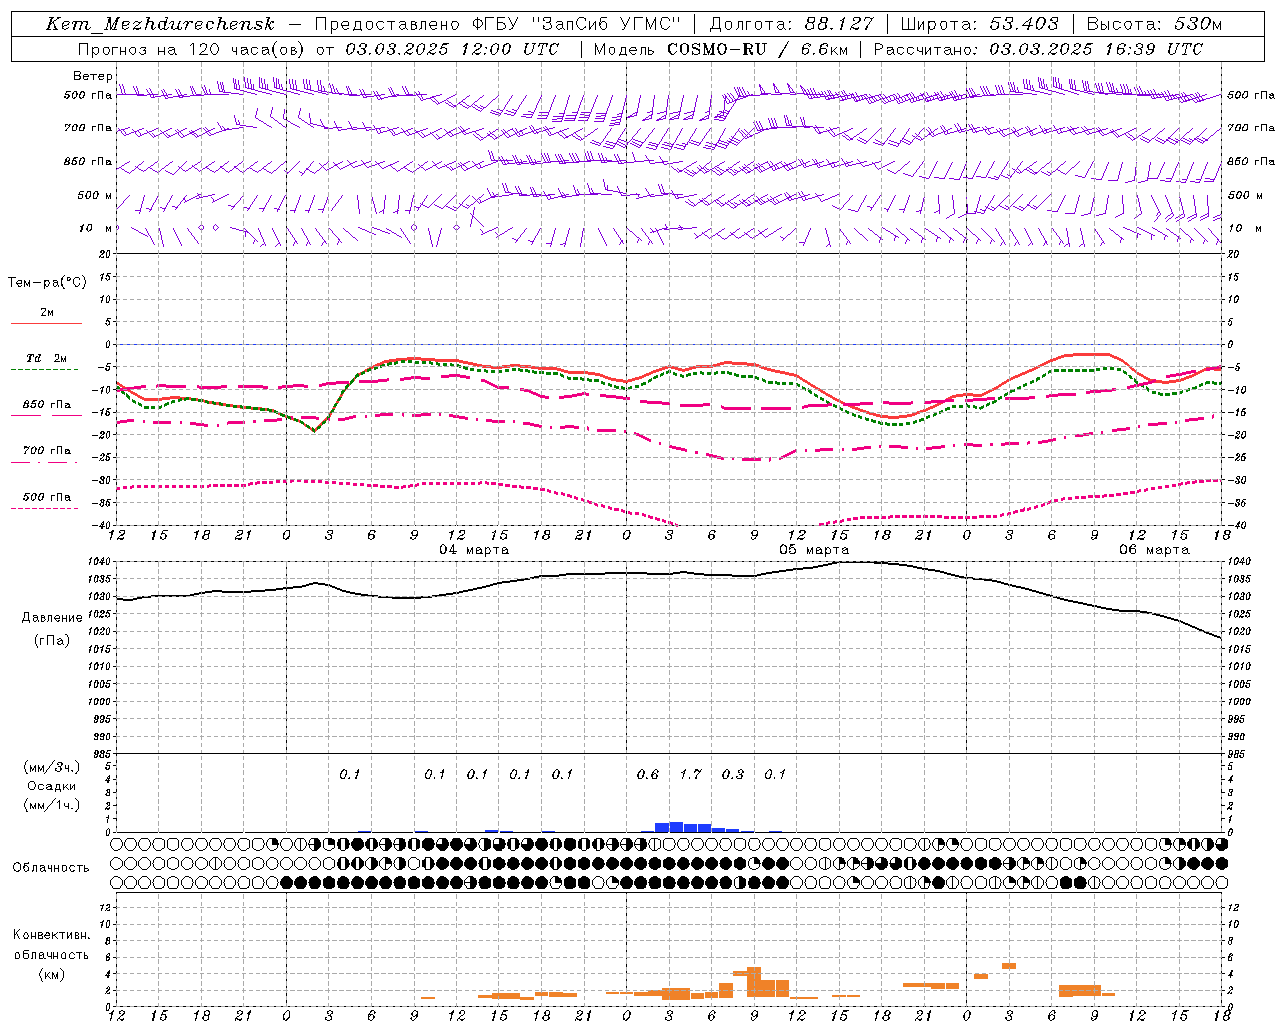Click the 500 гПа entry in temperature legend
Viewport: 1280px width, 1024px height.
47,497
